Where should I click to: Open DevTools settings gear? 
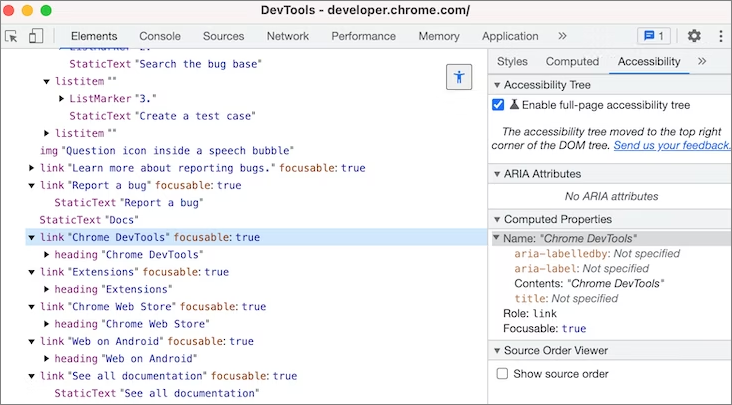694,36
